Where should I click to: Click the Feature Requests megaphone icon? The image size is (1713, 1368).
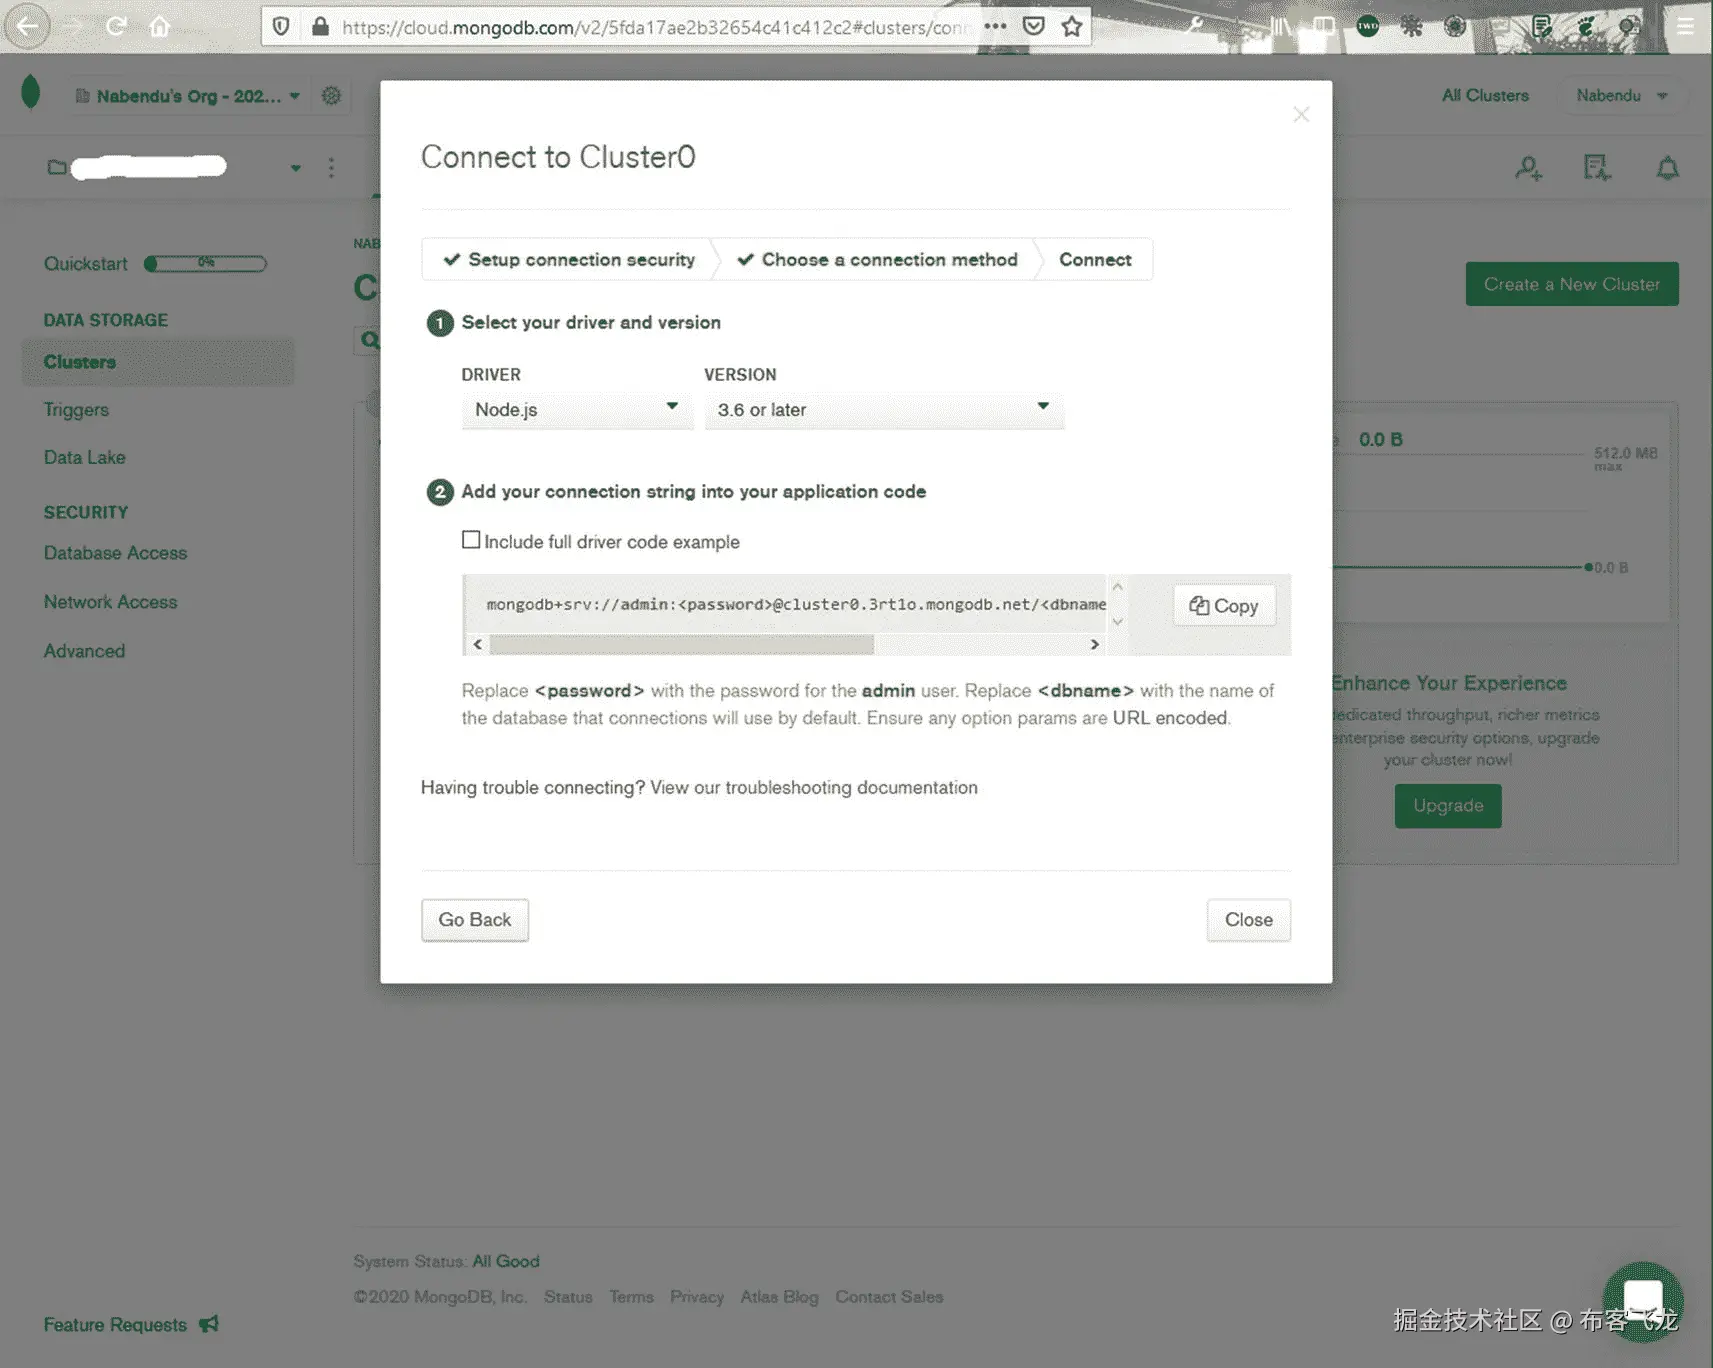pos(208,1324)
